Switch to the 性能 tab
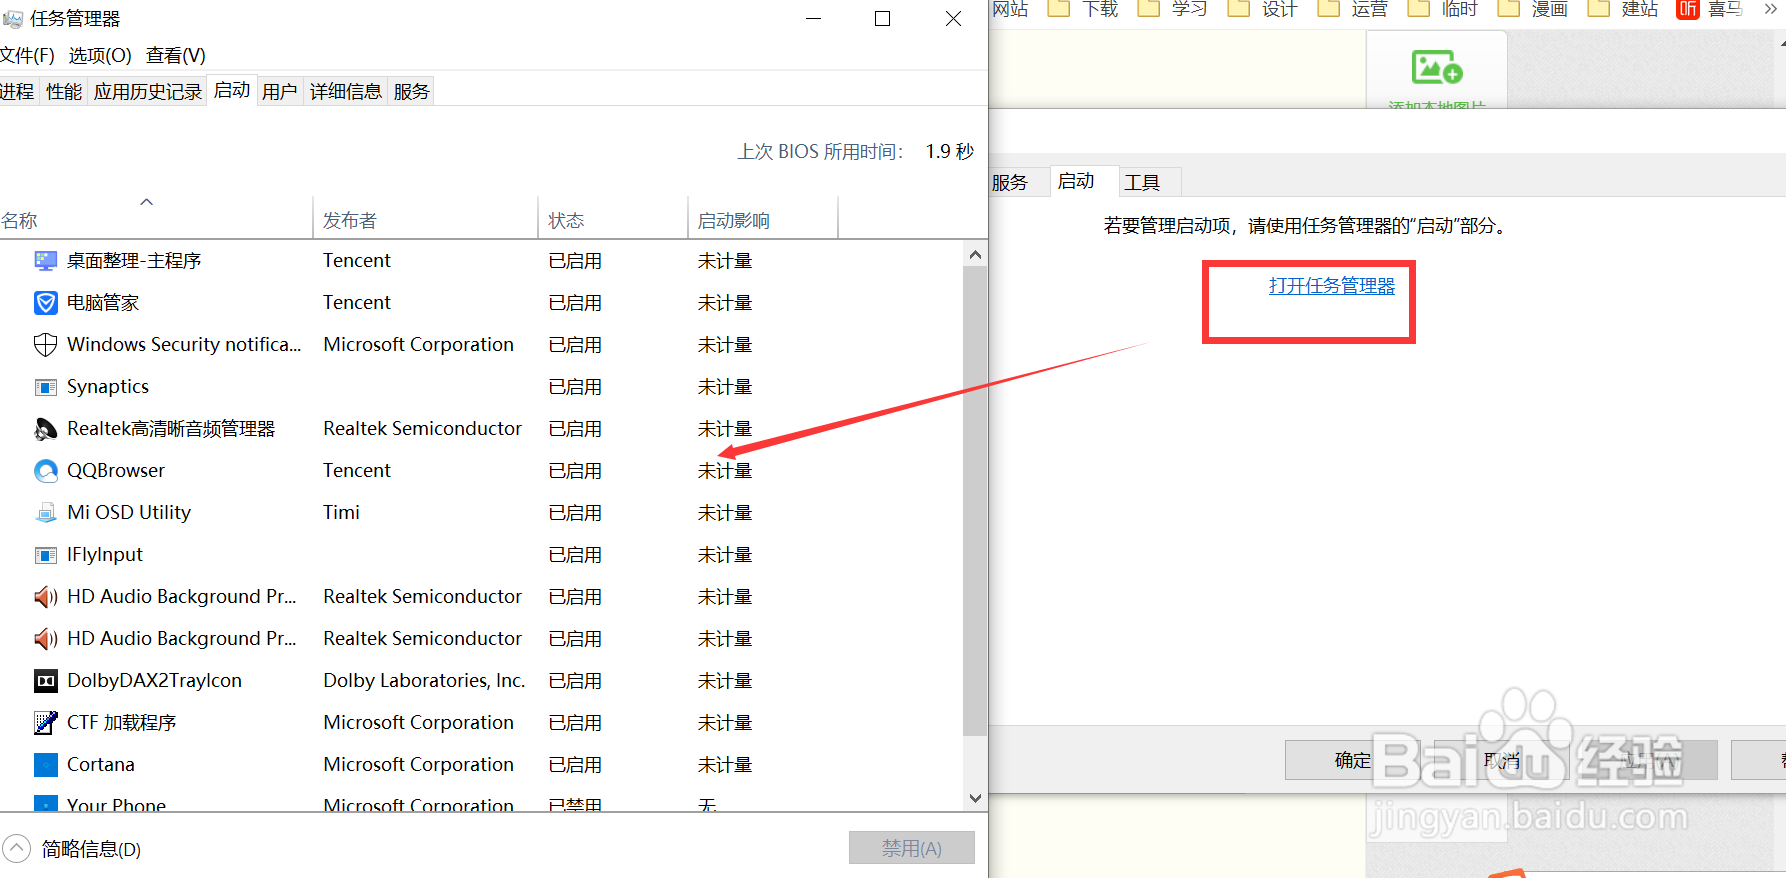The width and height of the screenshot is (1786, 878). 64,92
